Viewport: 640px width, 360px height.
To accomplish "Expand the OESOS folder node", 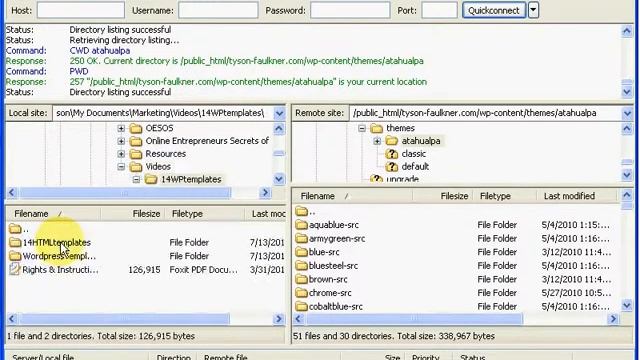I will [121, 128].
